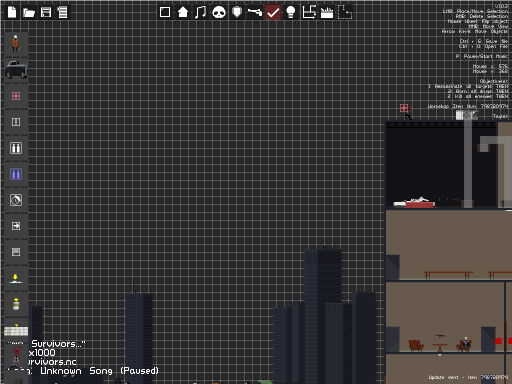Viewport: 512px width, 384px height.
Task: Pick the gray panel palette item
Action: [16, 252]
